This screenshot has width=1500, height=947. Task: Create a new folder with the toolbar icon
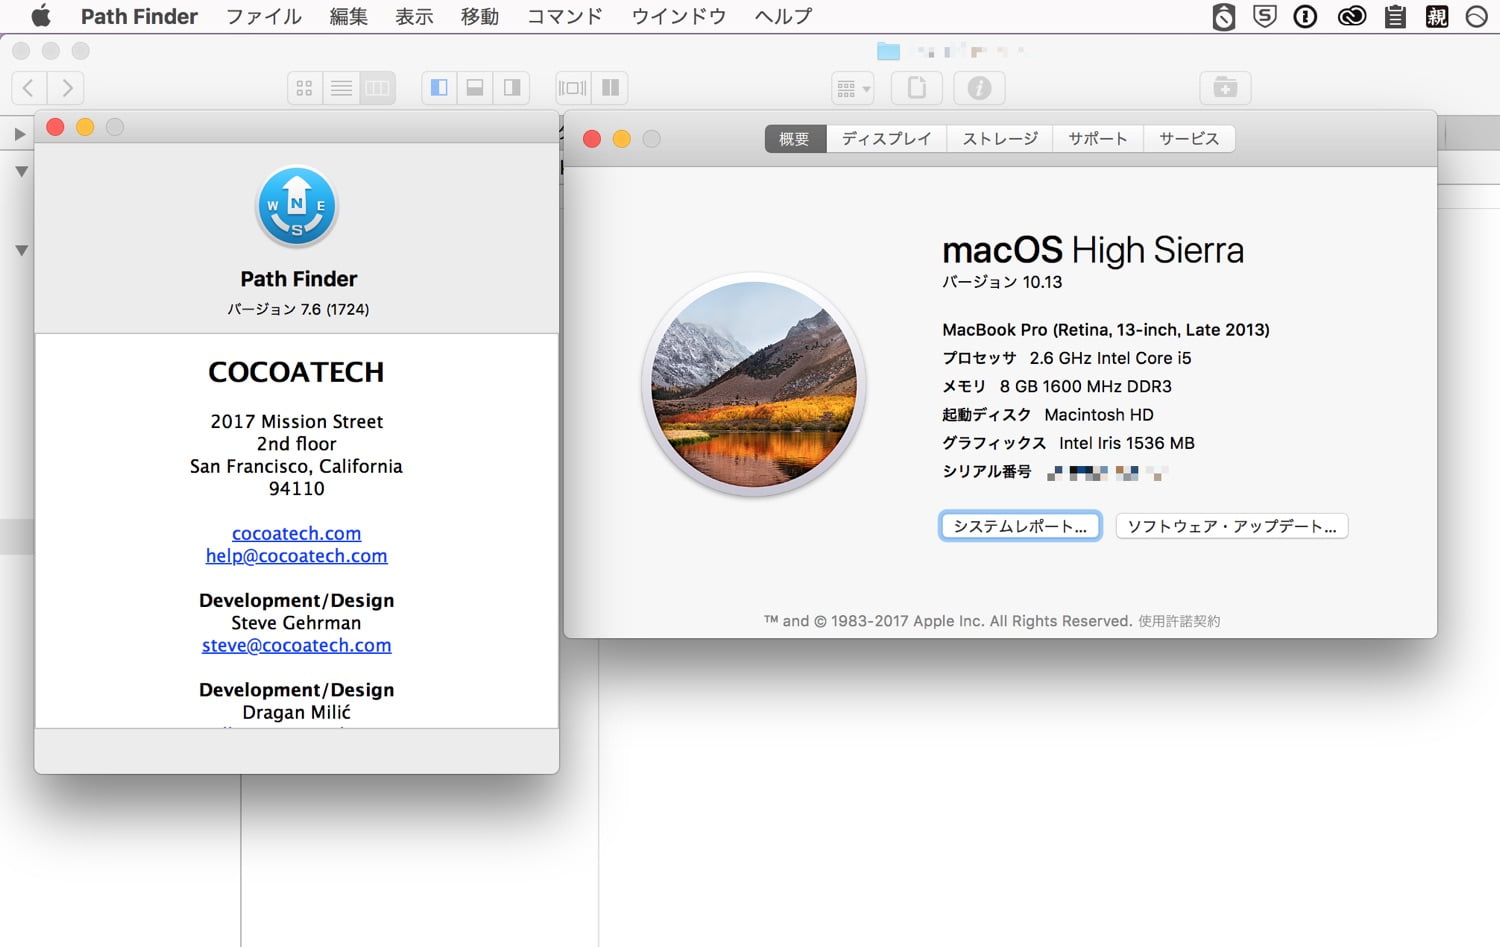pos(1225,88)
